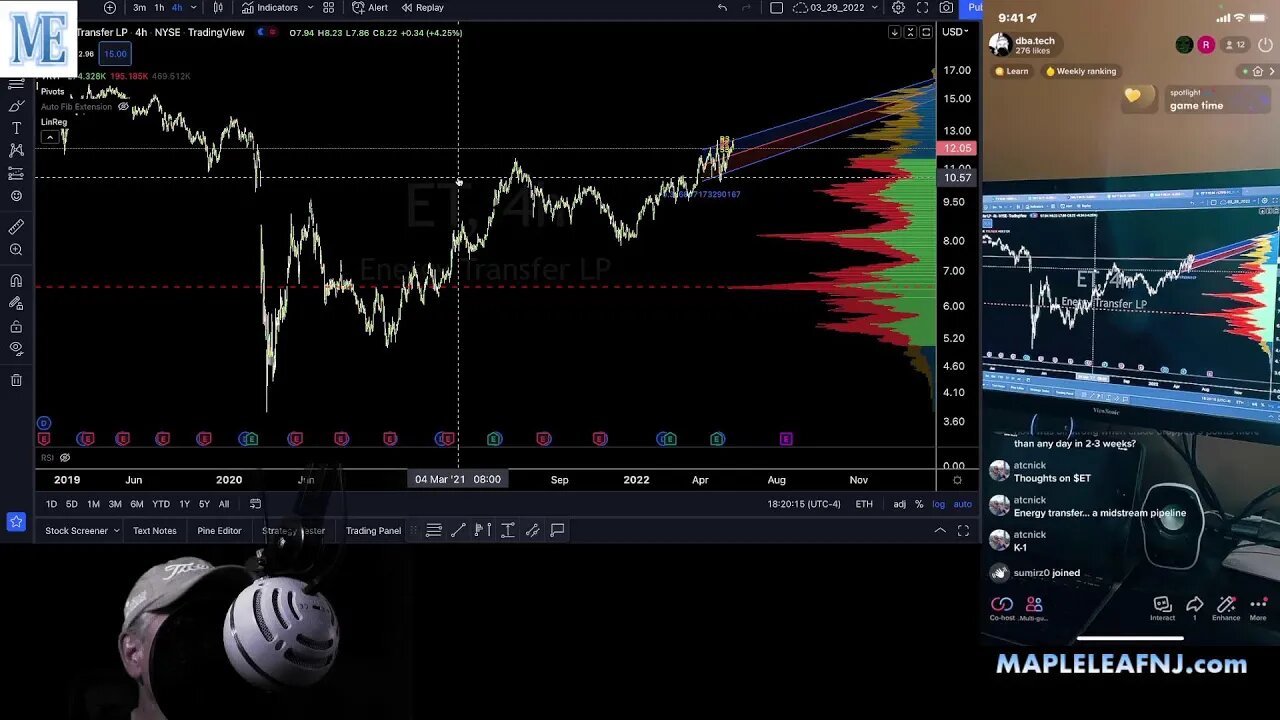Viewport: 1280px width, 720px height.
Task: Start bar Replay mode
Action: point(423,7)
